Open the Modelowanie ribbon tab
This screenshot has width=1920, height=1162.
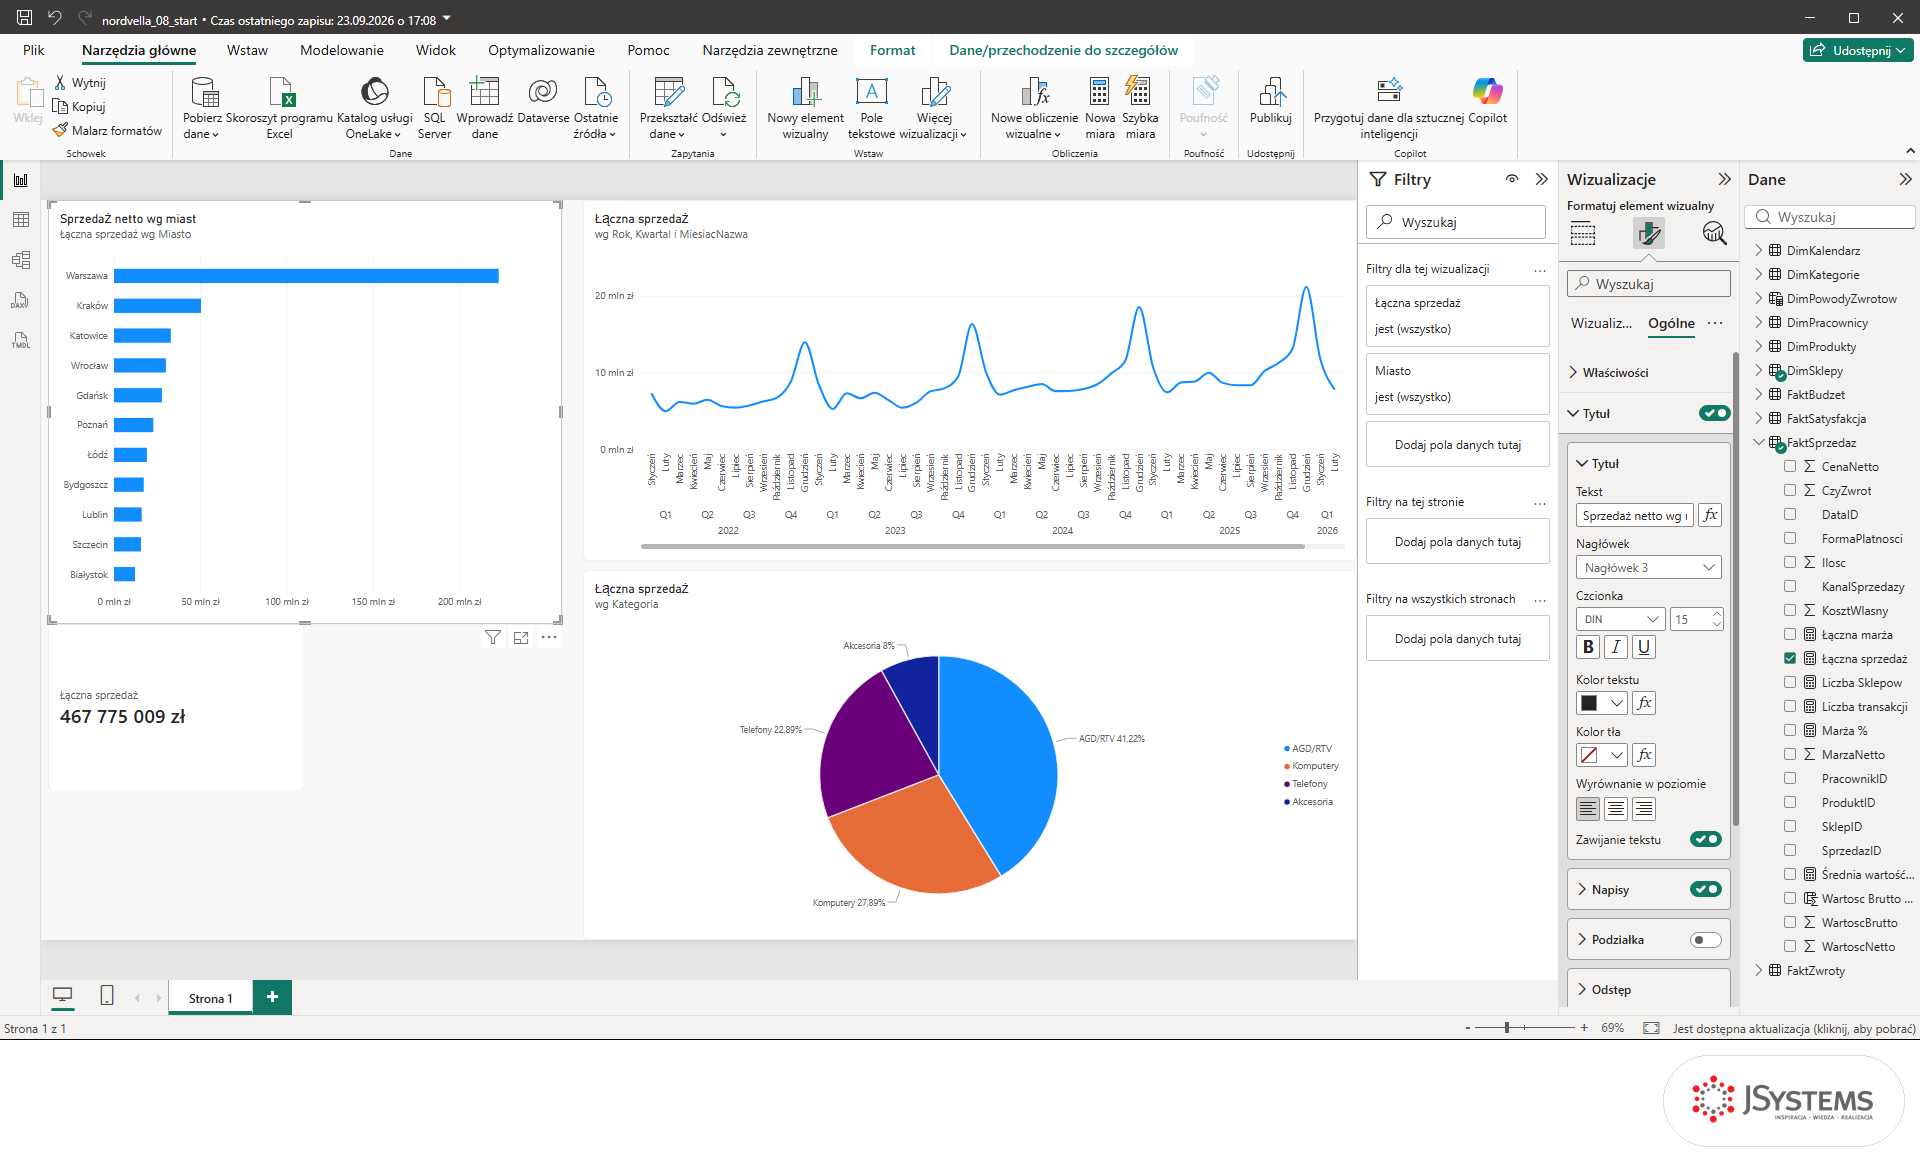click(x=342, y=50)
